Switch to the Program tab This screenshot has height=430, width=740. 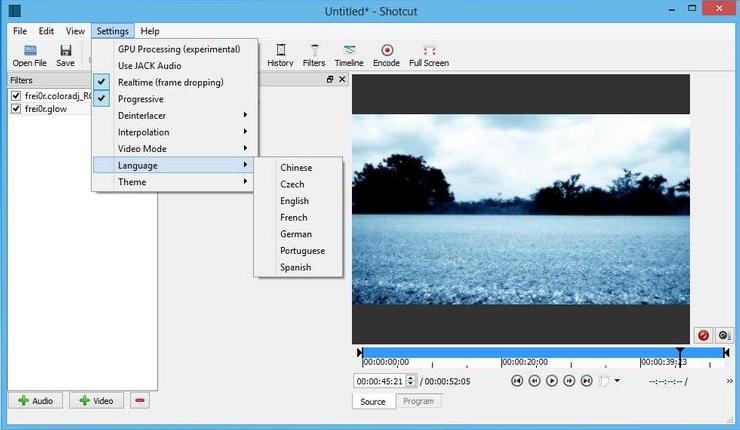coord(419,401)
